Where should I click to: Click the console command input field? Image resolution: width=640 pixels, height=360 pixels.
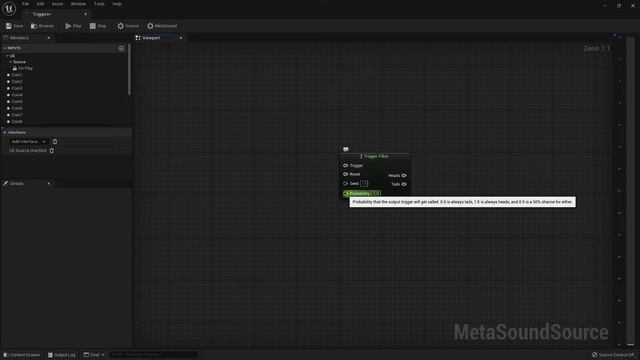[x=153, y=355]
